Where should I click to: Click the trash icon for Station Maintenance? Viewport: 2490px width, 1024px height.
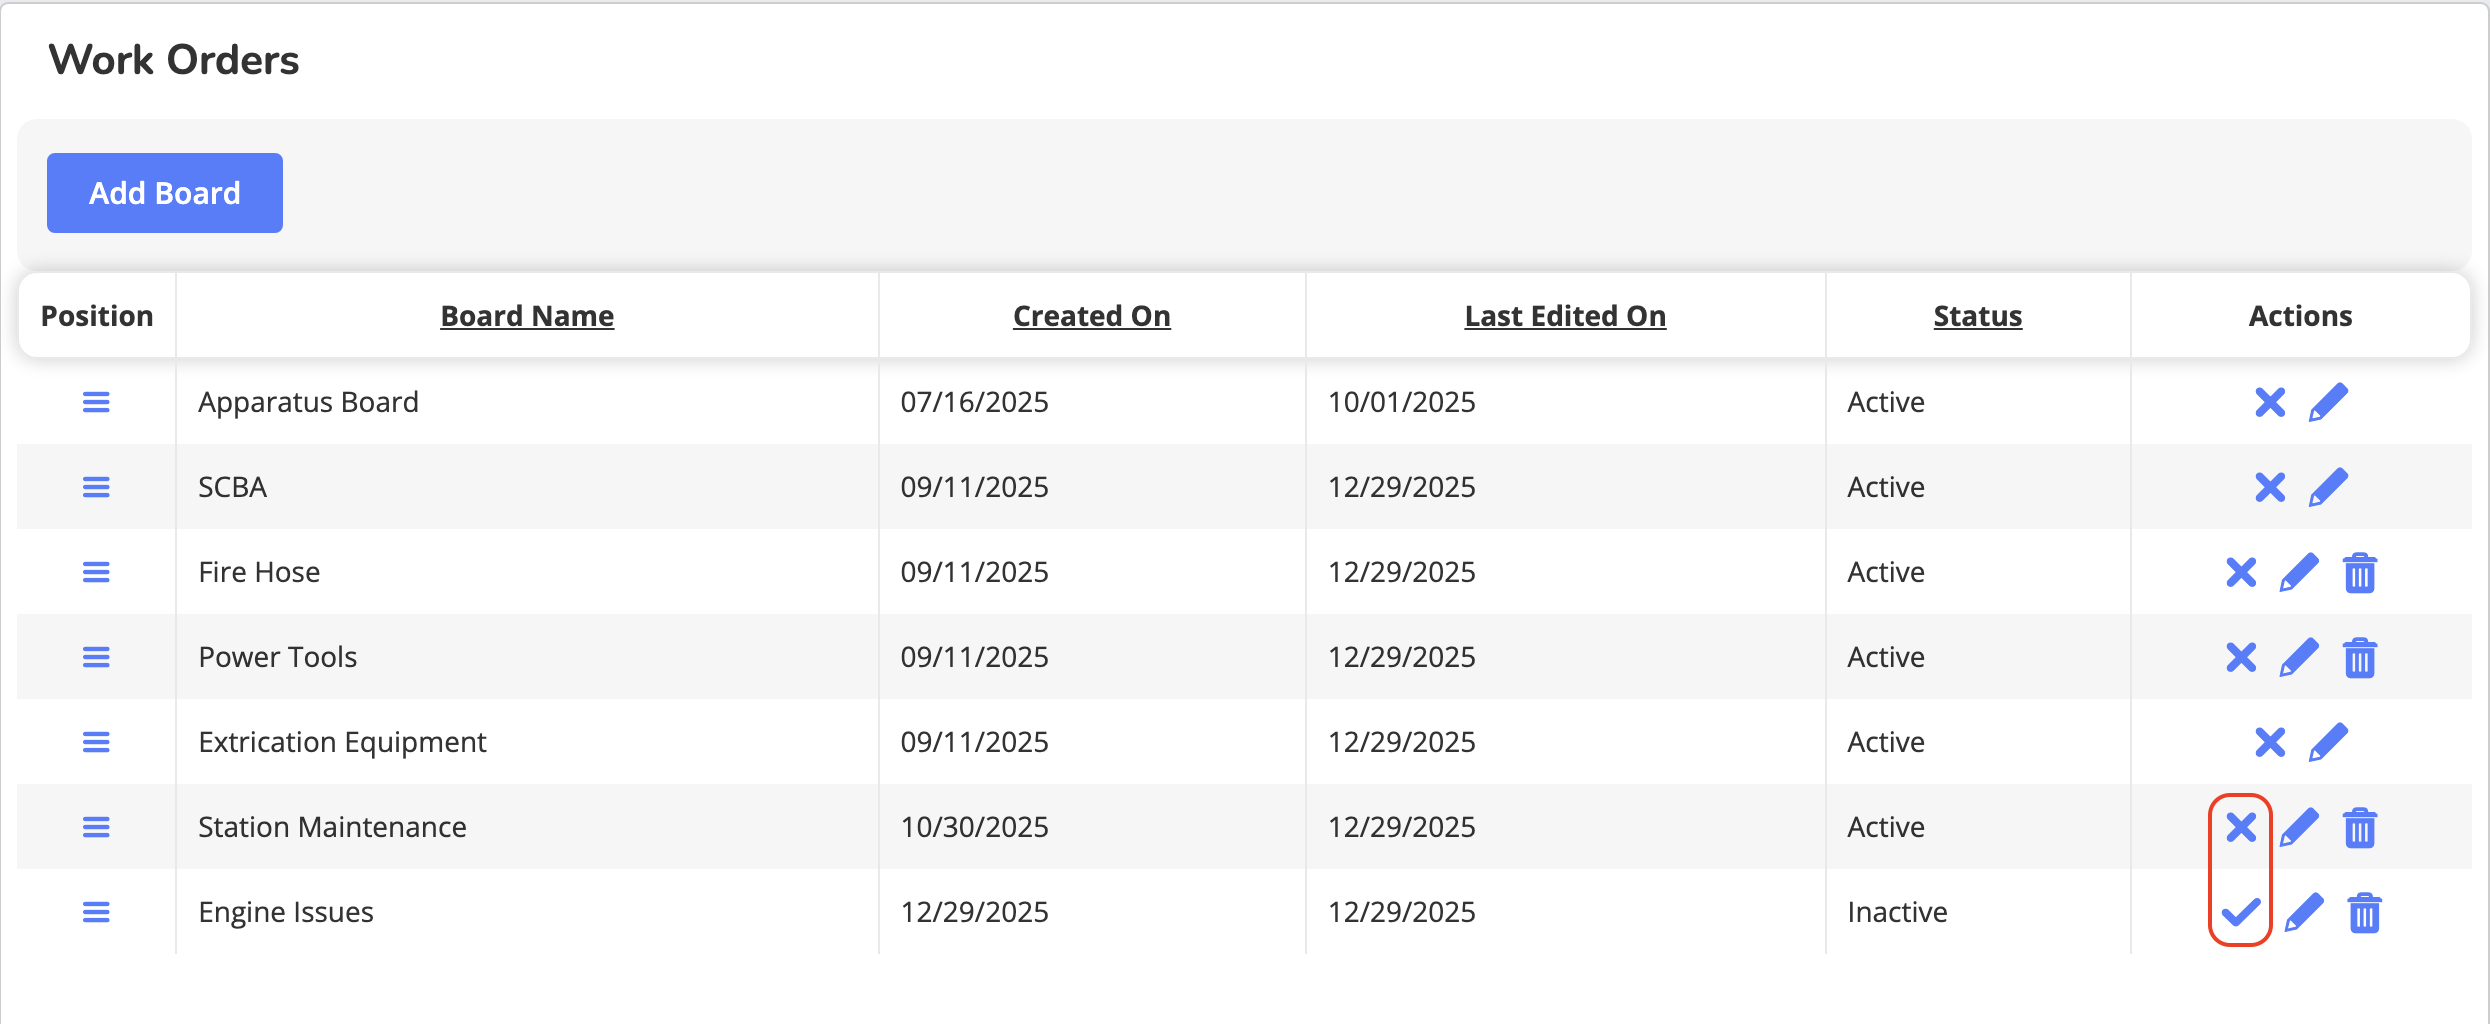point(2359,828)
